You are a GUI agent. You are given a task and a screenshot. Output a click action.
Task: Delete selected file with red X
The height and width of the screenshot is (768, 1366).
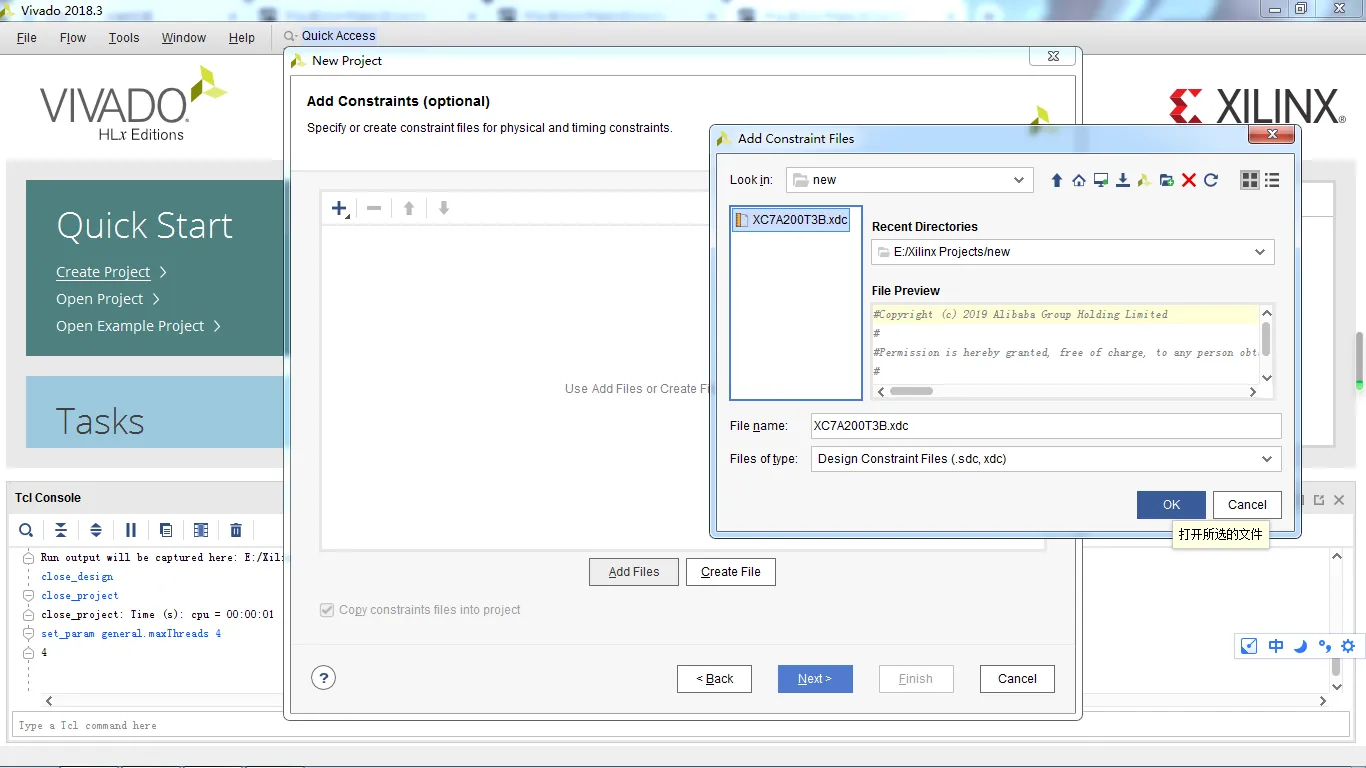pos(1189,180)
